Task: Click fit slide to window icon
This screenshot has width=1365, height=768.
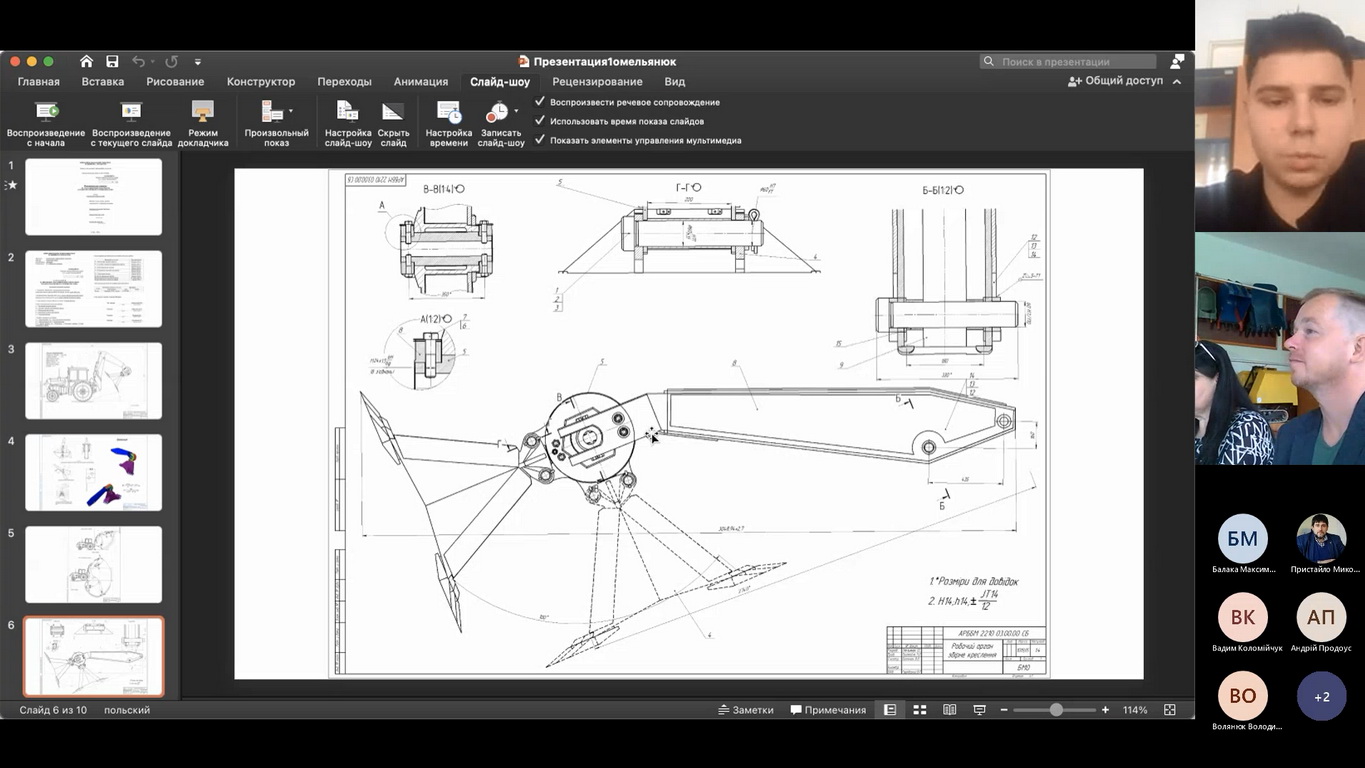Action: coord(1170,710)
